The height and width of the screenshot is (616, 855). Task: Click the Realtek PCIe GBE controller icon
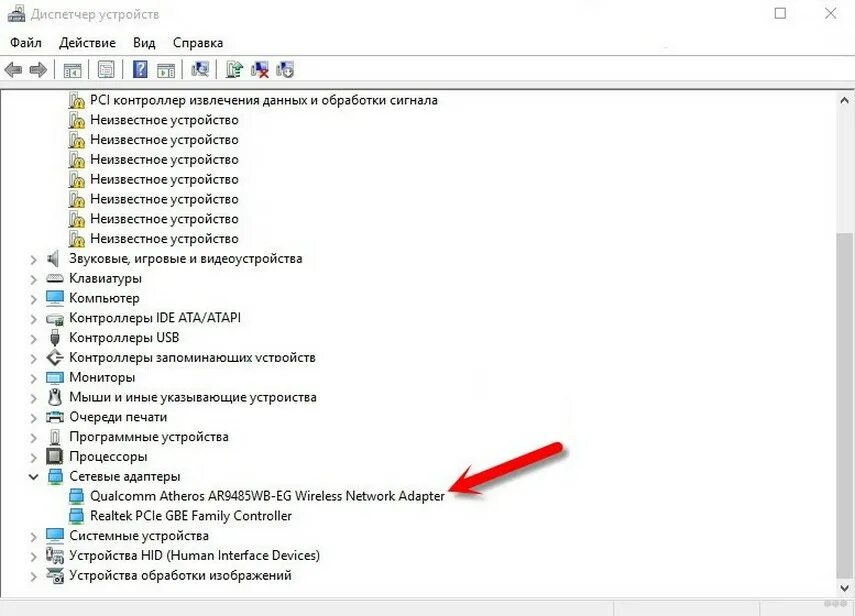coord(77,516)
